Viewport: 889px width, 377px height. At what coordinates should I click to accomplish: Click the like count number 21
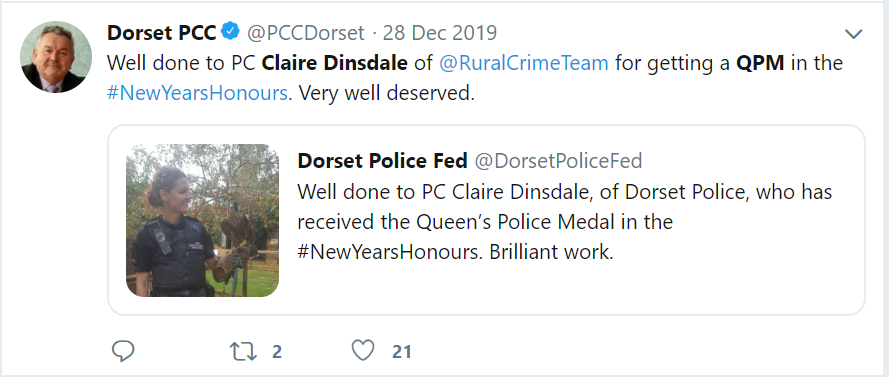pos(401,352)
